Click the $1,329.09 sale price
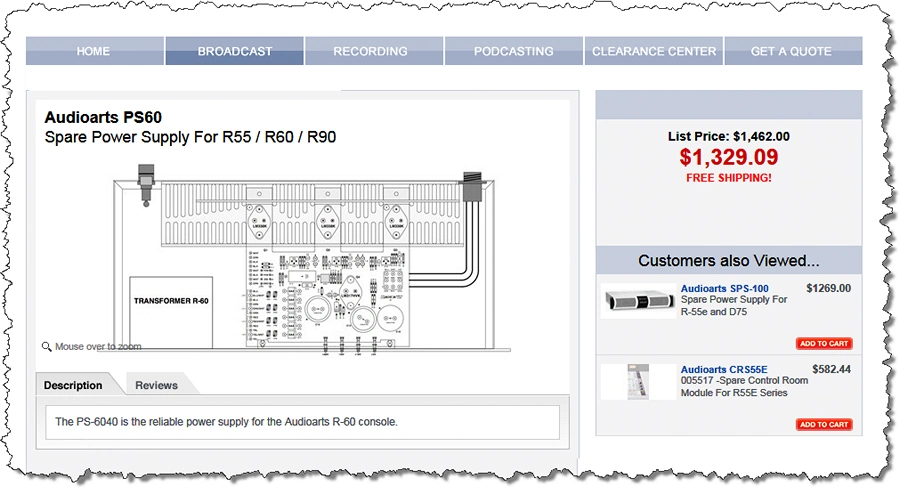 [x=729, y=157]
